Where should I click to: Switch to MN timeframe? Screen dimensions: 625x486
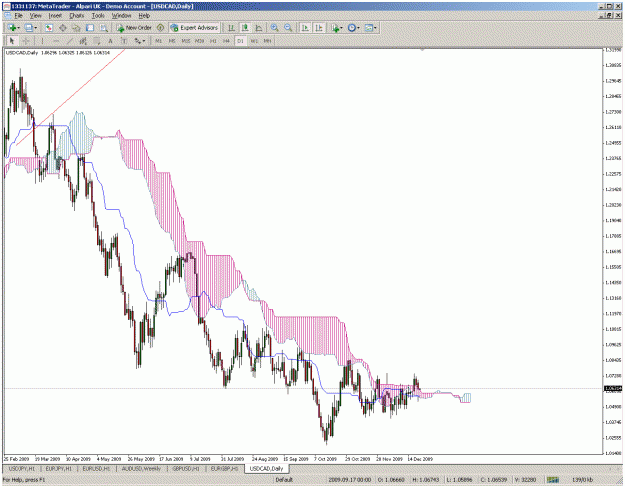(x=267, y=41)
